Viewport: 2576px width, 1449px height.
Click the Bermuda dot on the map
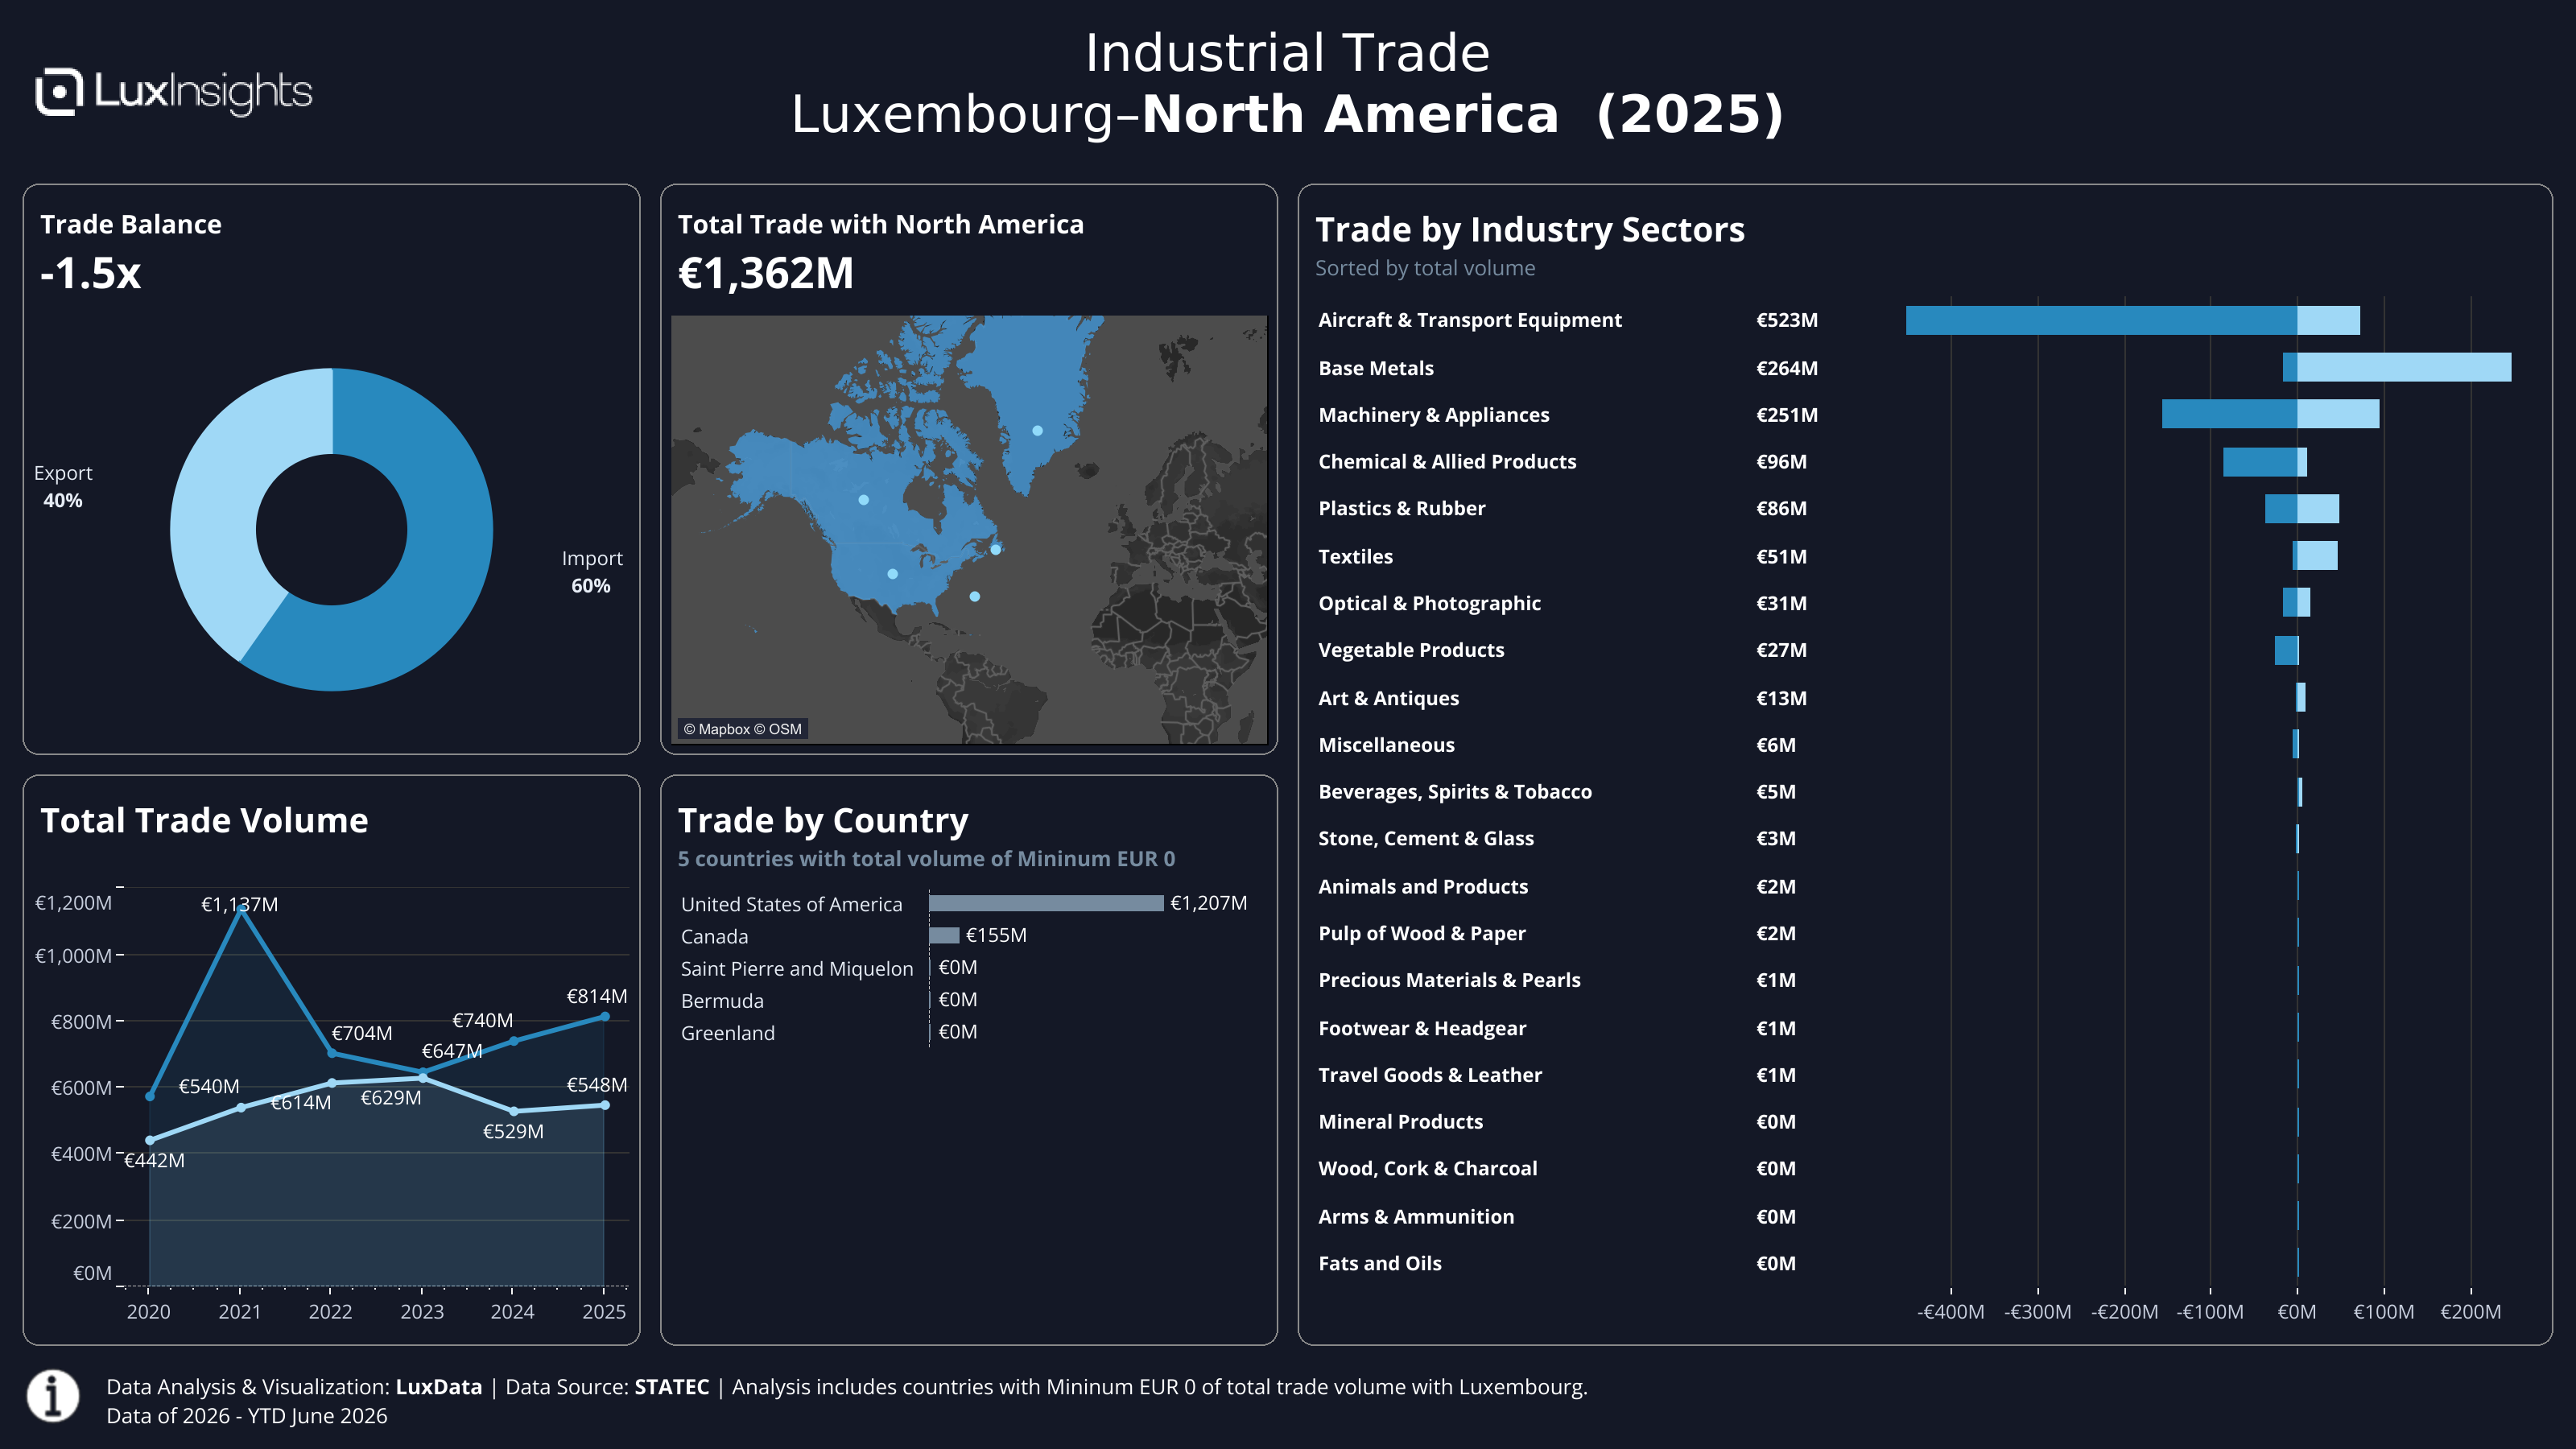pyautogui.click(x=975, y=597)
